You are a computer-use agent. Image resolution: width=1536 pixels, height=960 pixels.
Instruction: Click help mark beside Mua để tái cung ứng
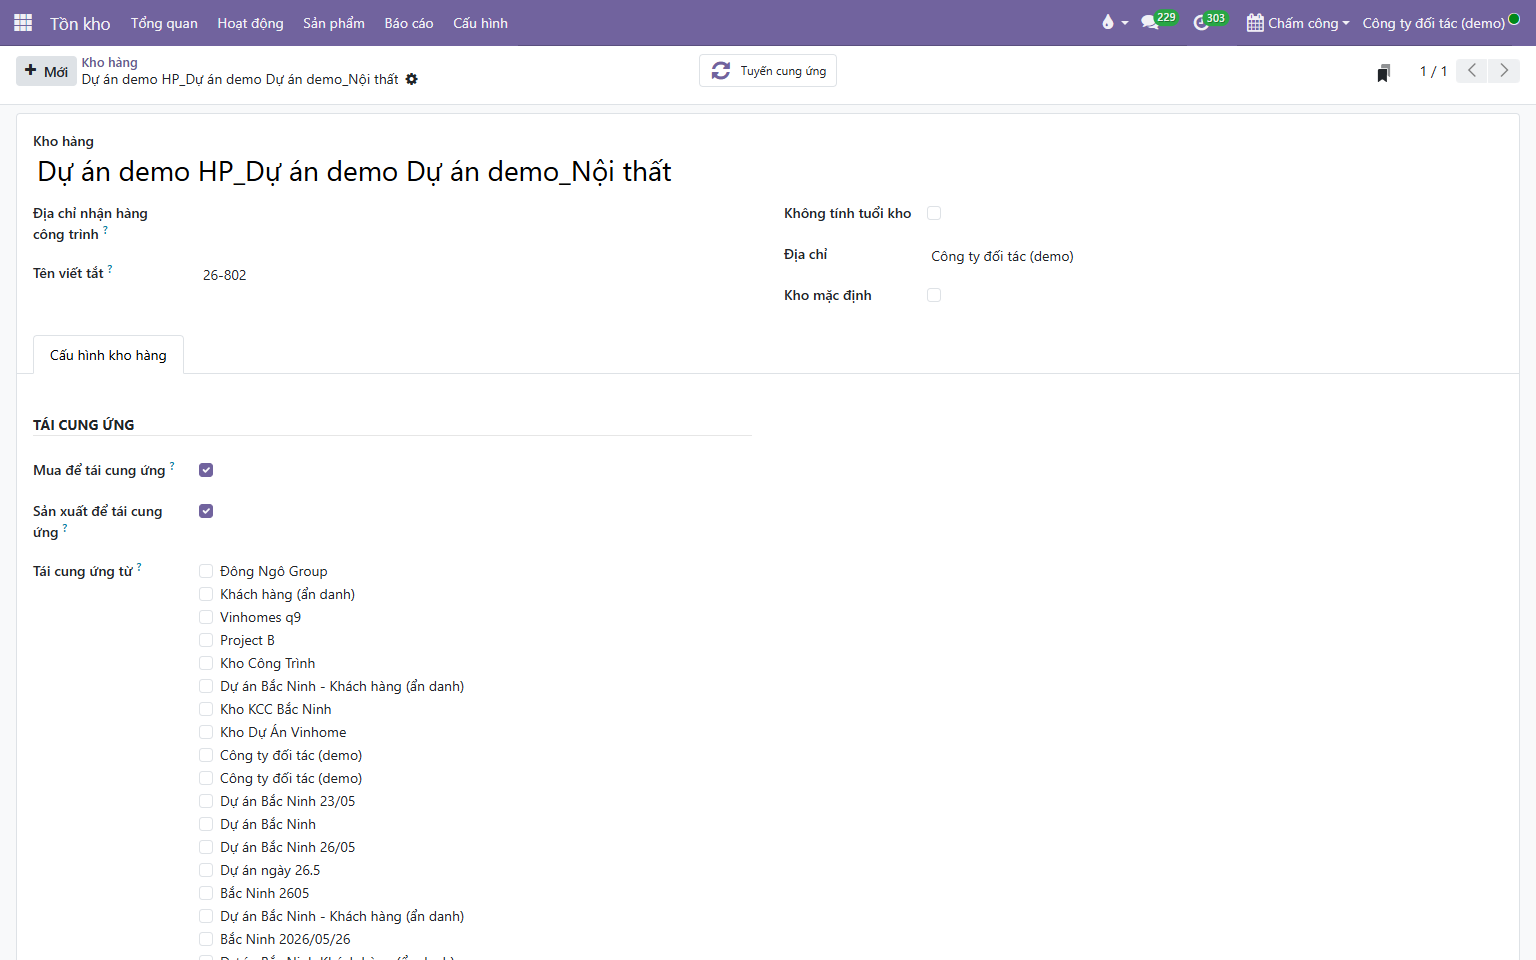pos(172,465)
